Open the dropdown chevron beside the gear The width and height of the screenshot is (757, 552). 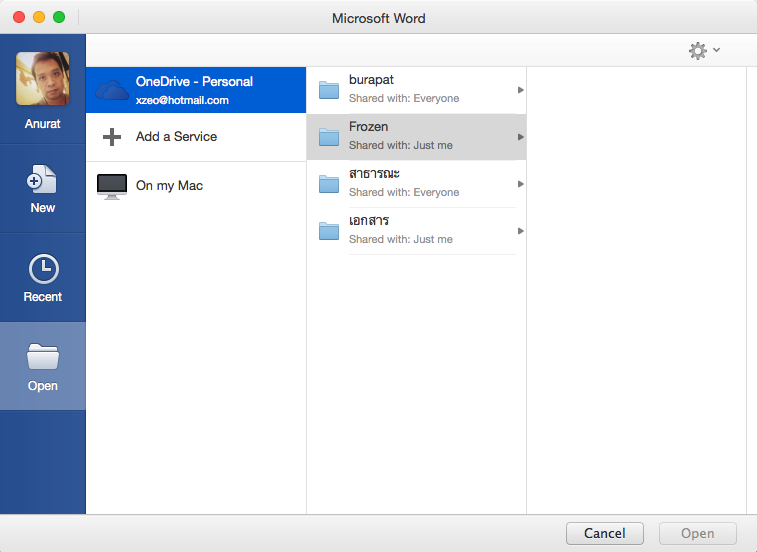[716, 50]
